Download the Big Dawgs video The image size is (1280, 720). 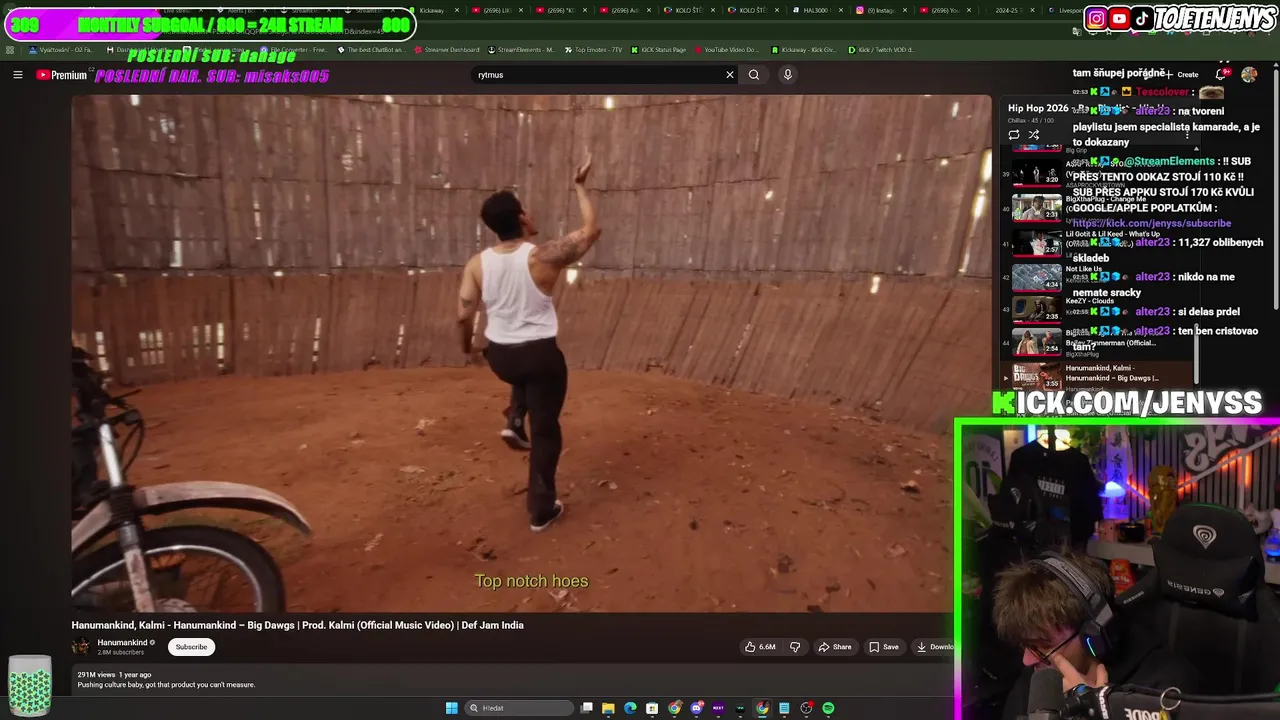(934, 647)
